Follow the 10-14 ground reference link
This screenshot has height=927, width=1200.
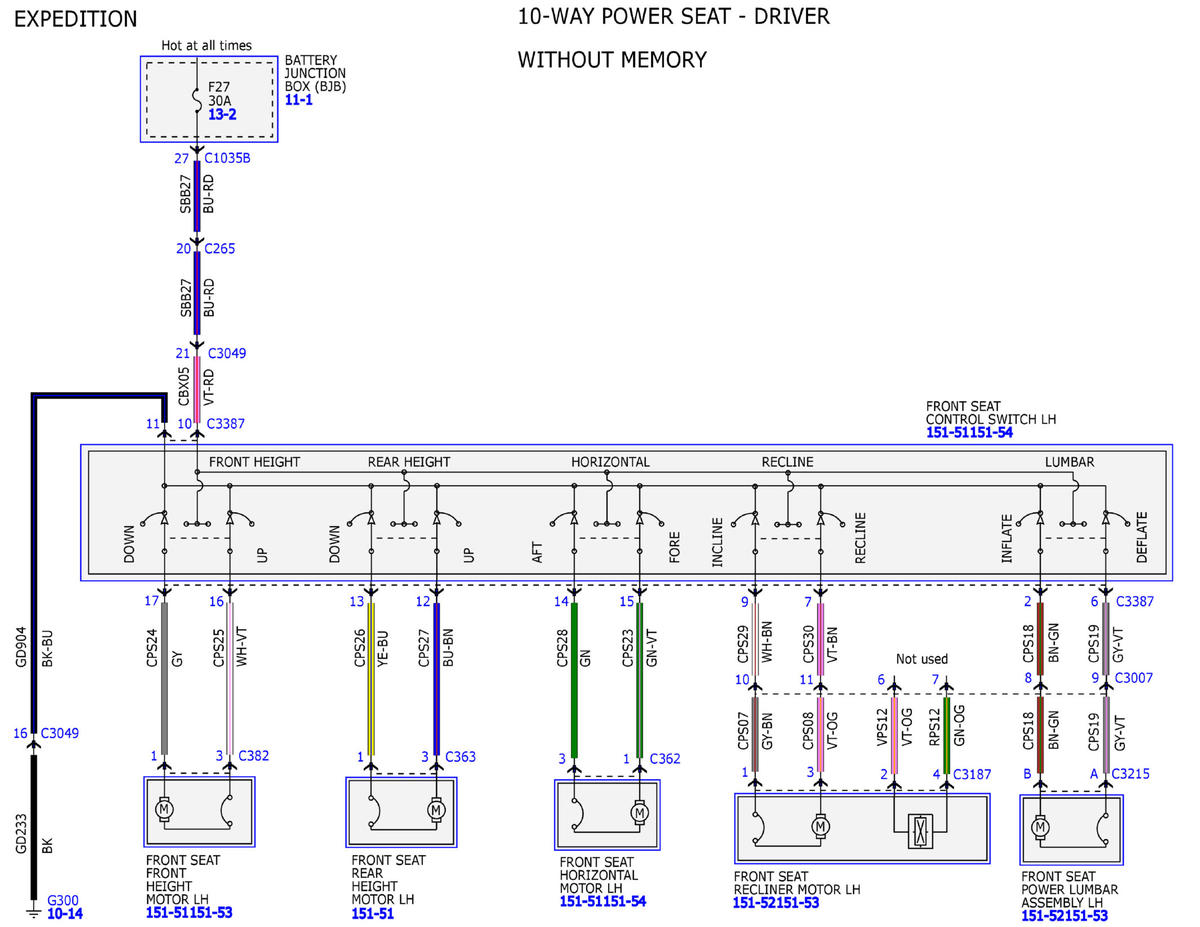[65, 914]
